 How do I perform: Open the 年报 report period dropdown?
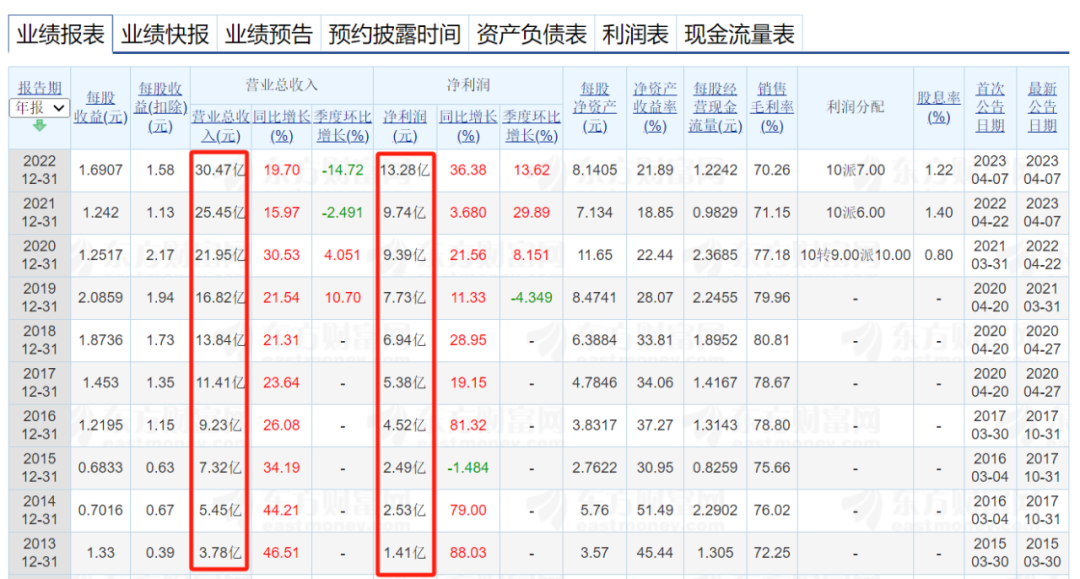[40, 107]
